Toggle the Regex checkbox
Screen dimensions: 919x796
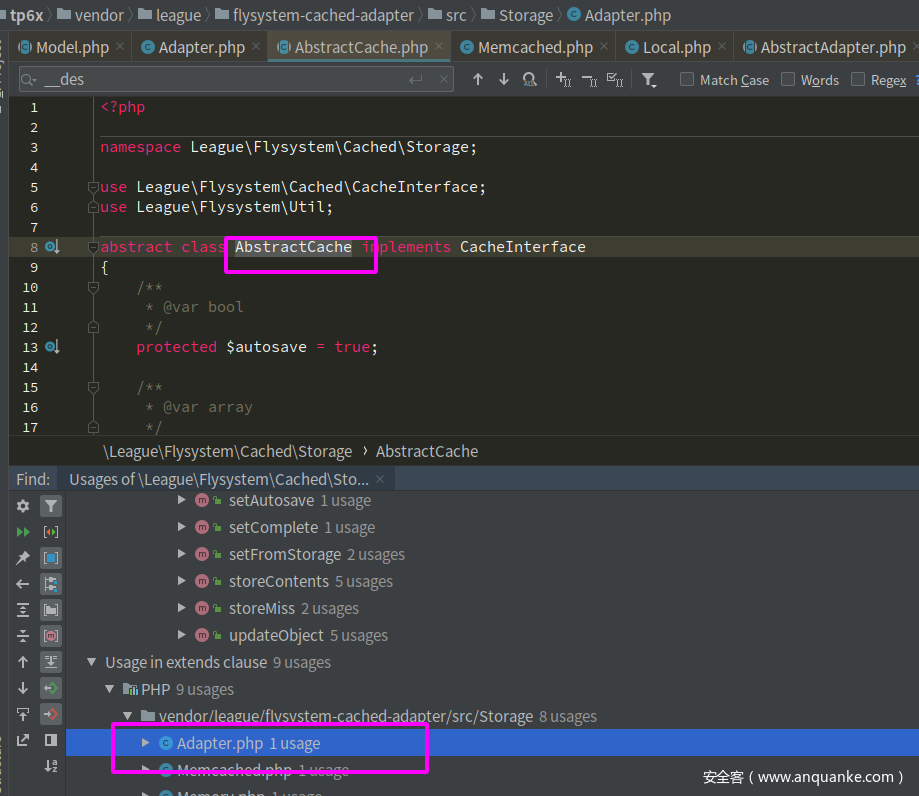[858, 80]
